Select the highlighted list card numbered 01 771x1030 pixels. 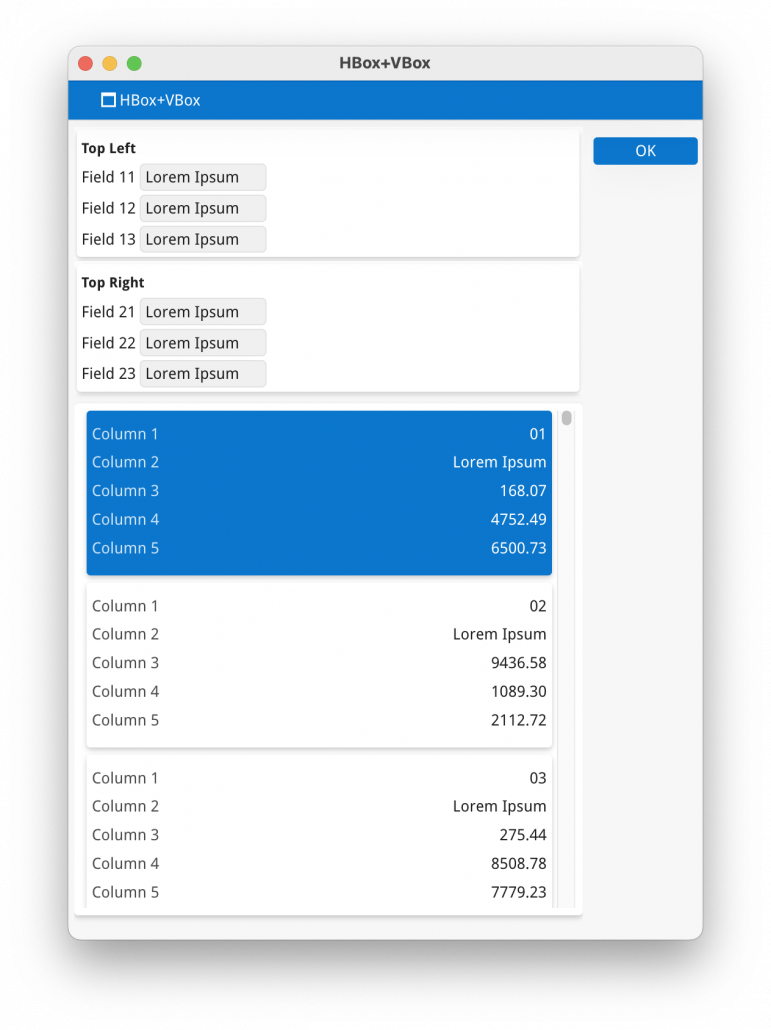[319, 492]
